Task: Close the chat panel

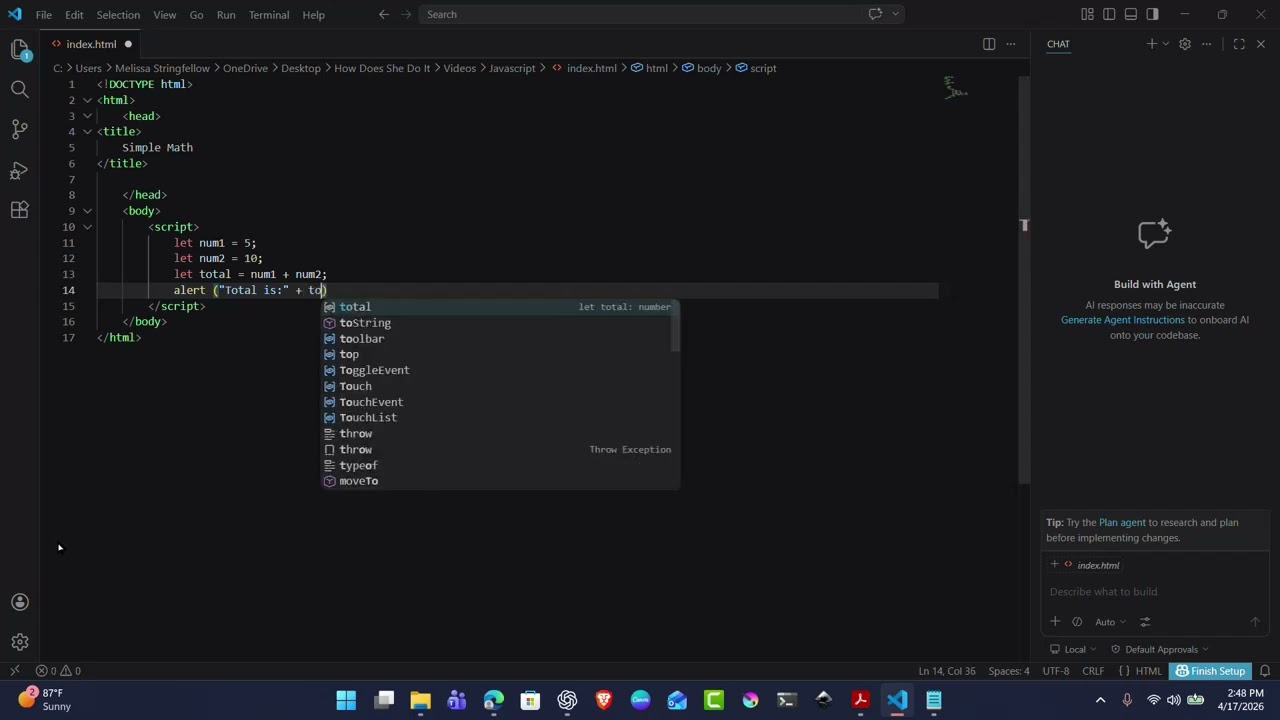Action: 1261,44
